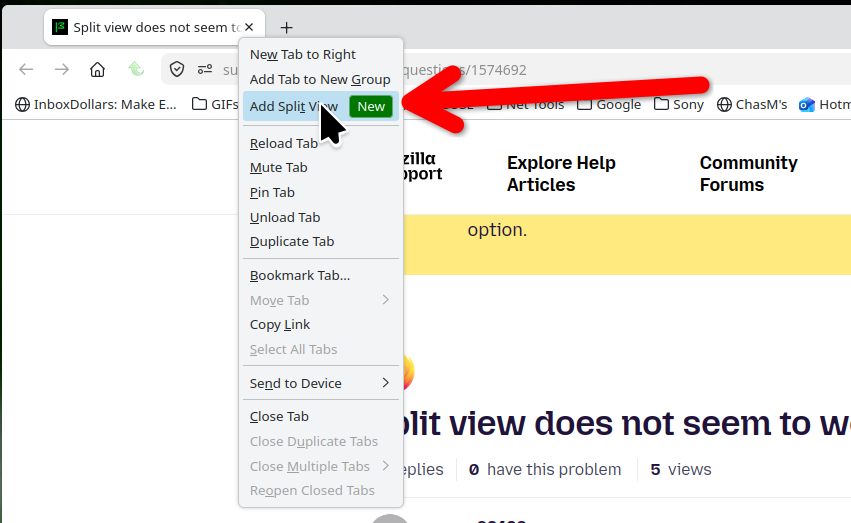
Task: Choose Unload Tab
Action: 321,218
